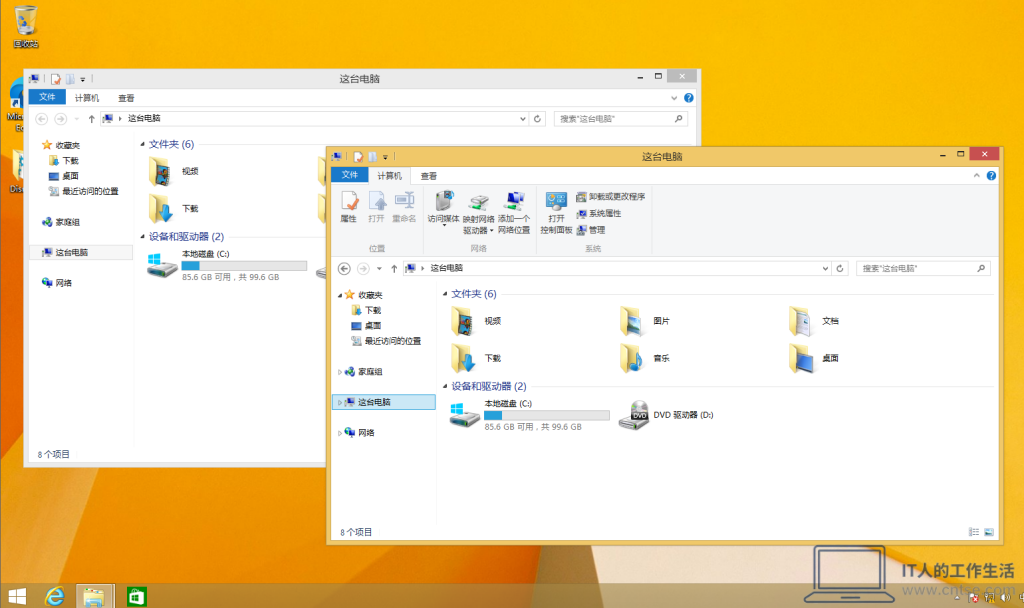Collapse 文件夹 (6) group in front window
Screen dimensions: 1024x608
point(445,294)
